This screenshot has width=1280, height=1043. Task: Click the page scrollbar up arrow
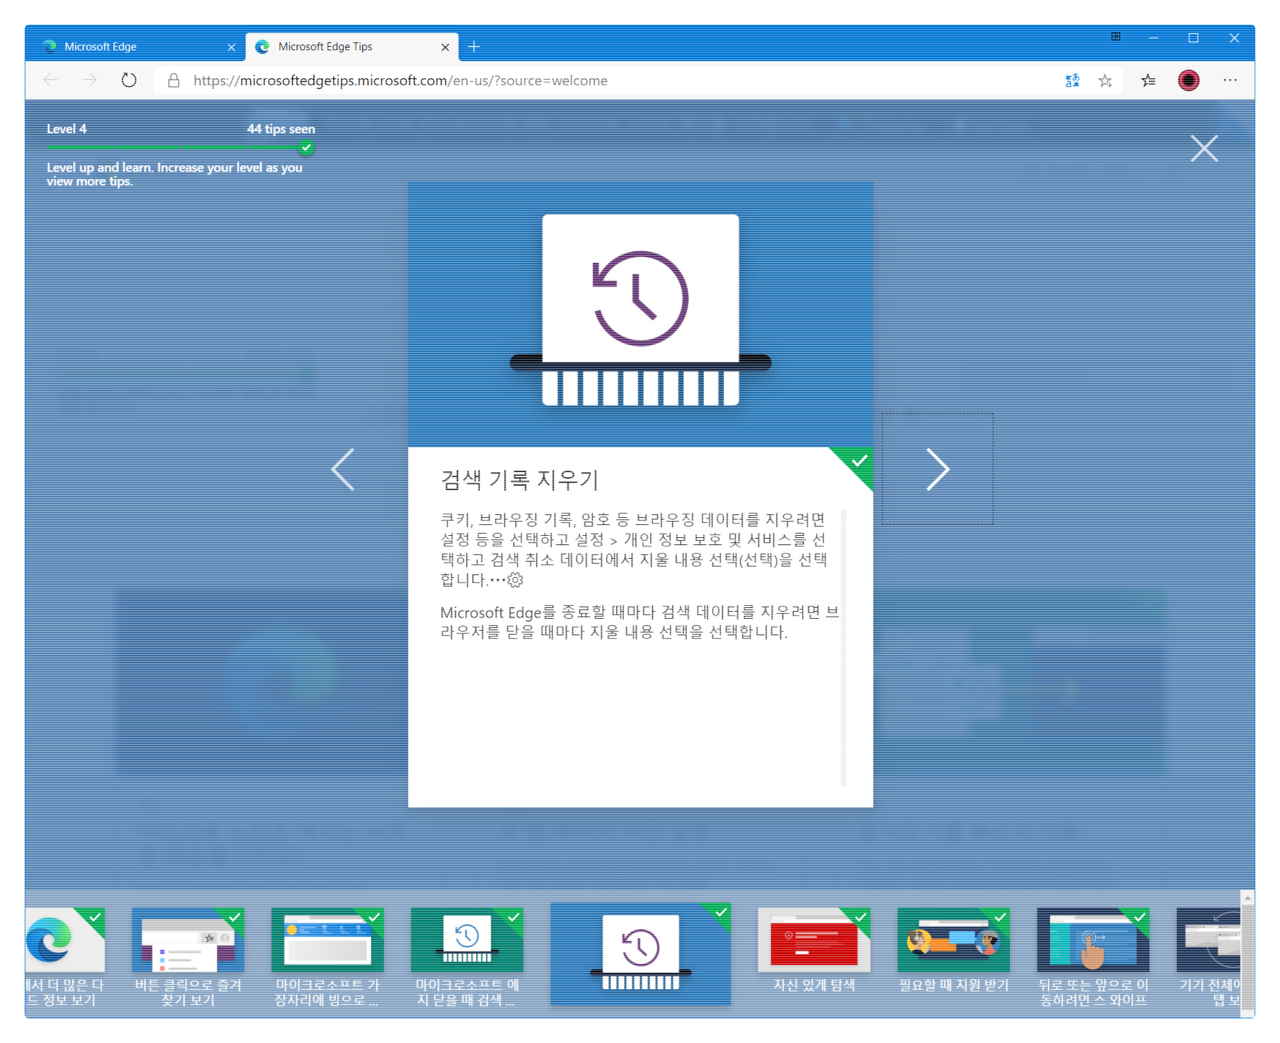pyautogui.click(x=1247, y=898)
